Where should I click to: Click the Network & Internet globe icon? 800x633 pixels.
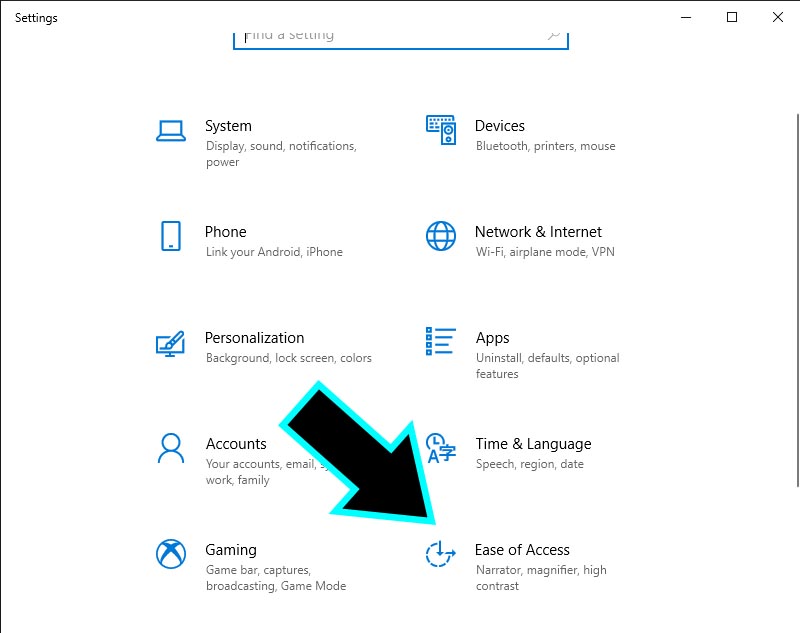click(441, 236)
